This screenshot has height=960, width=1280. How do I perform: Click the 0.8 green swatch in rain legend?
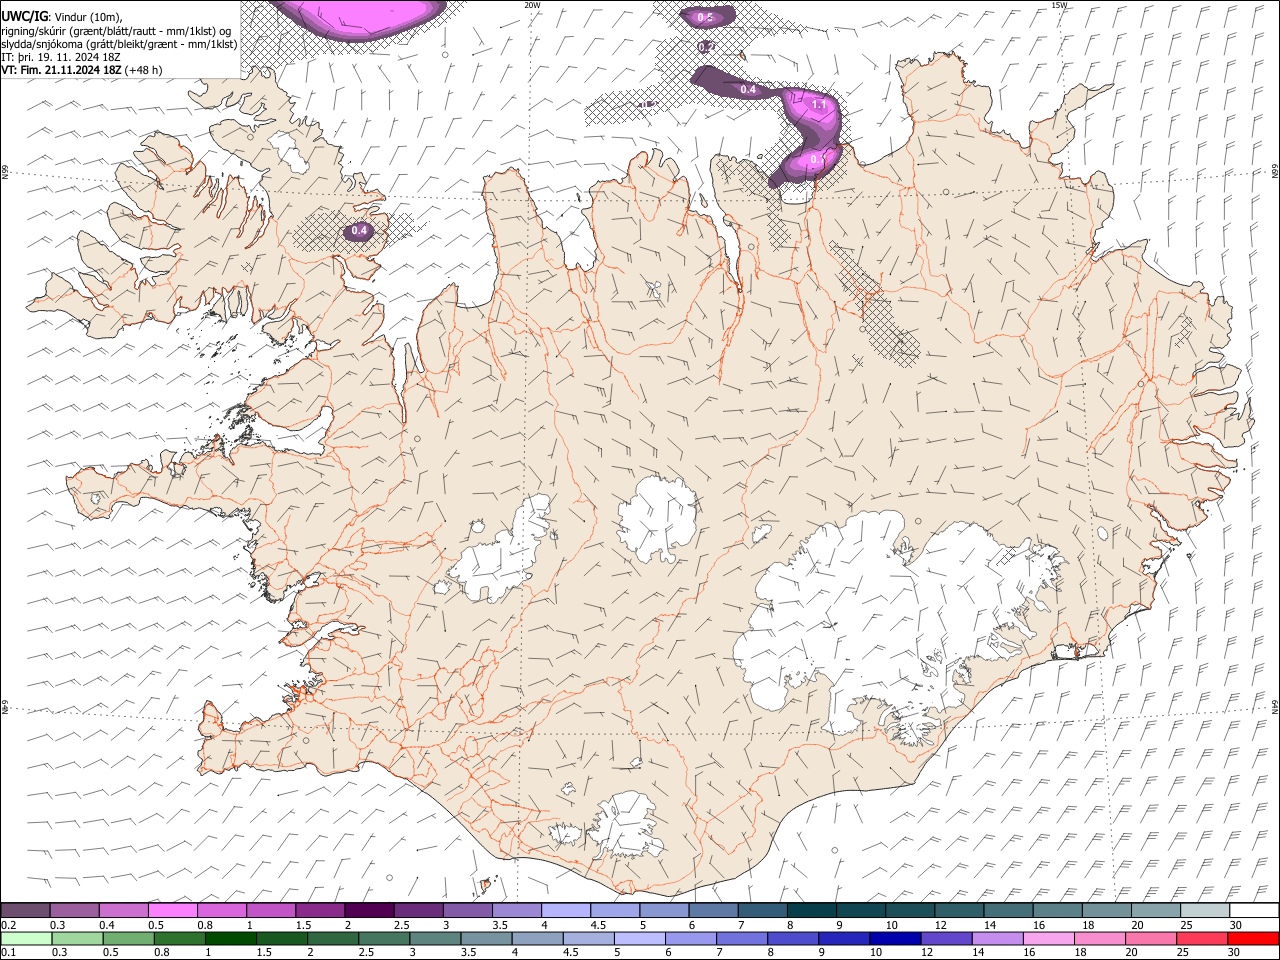click(180, 938)
